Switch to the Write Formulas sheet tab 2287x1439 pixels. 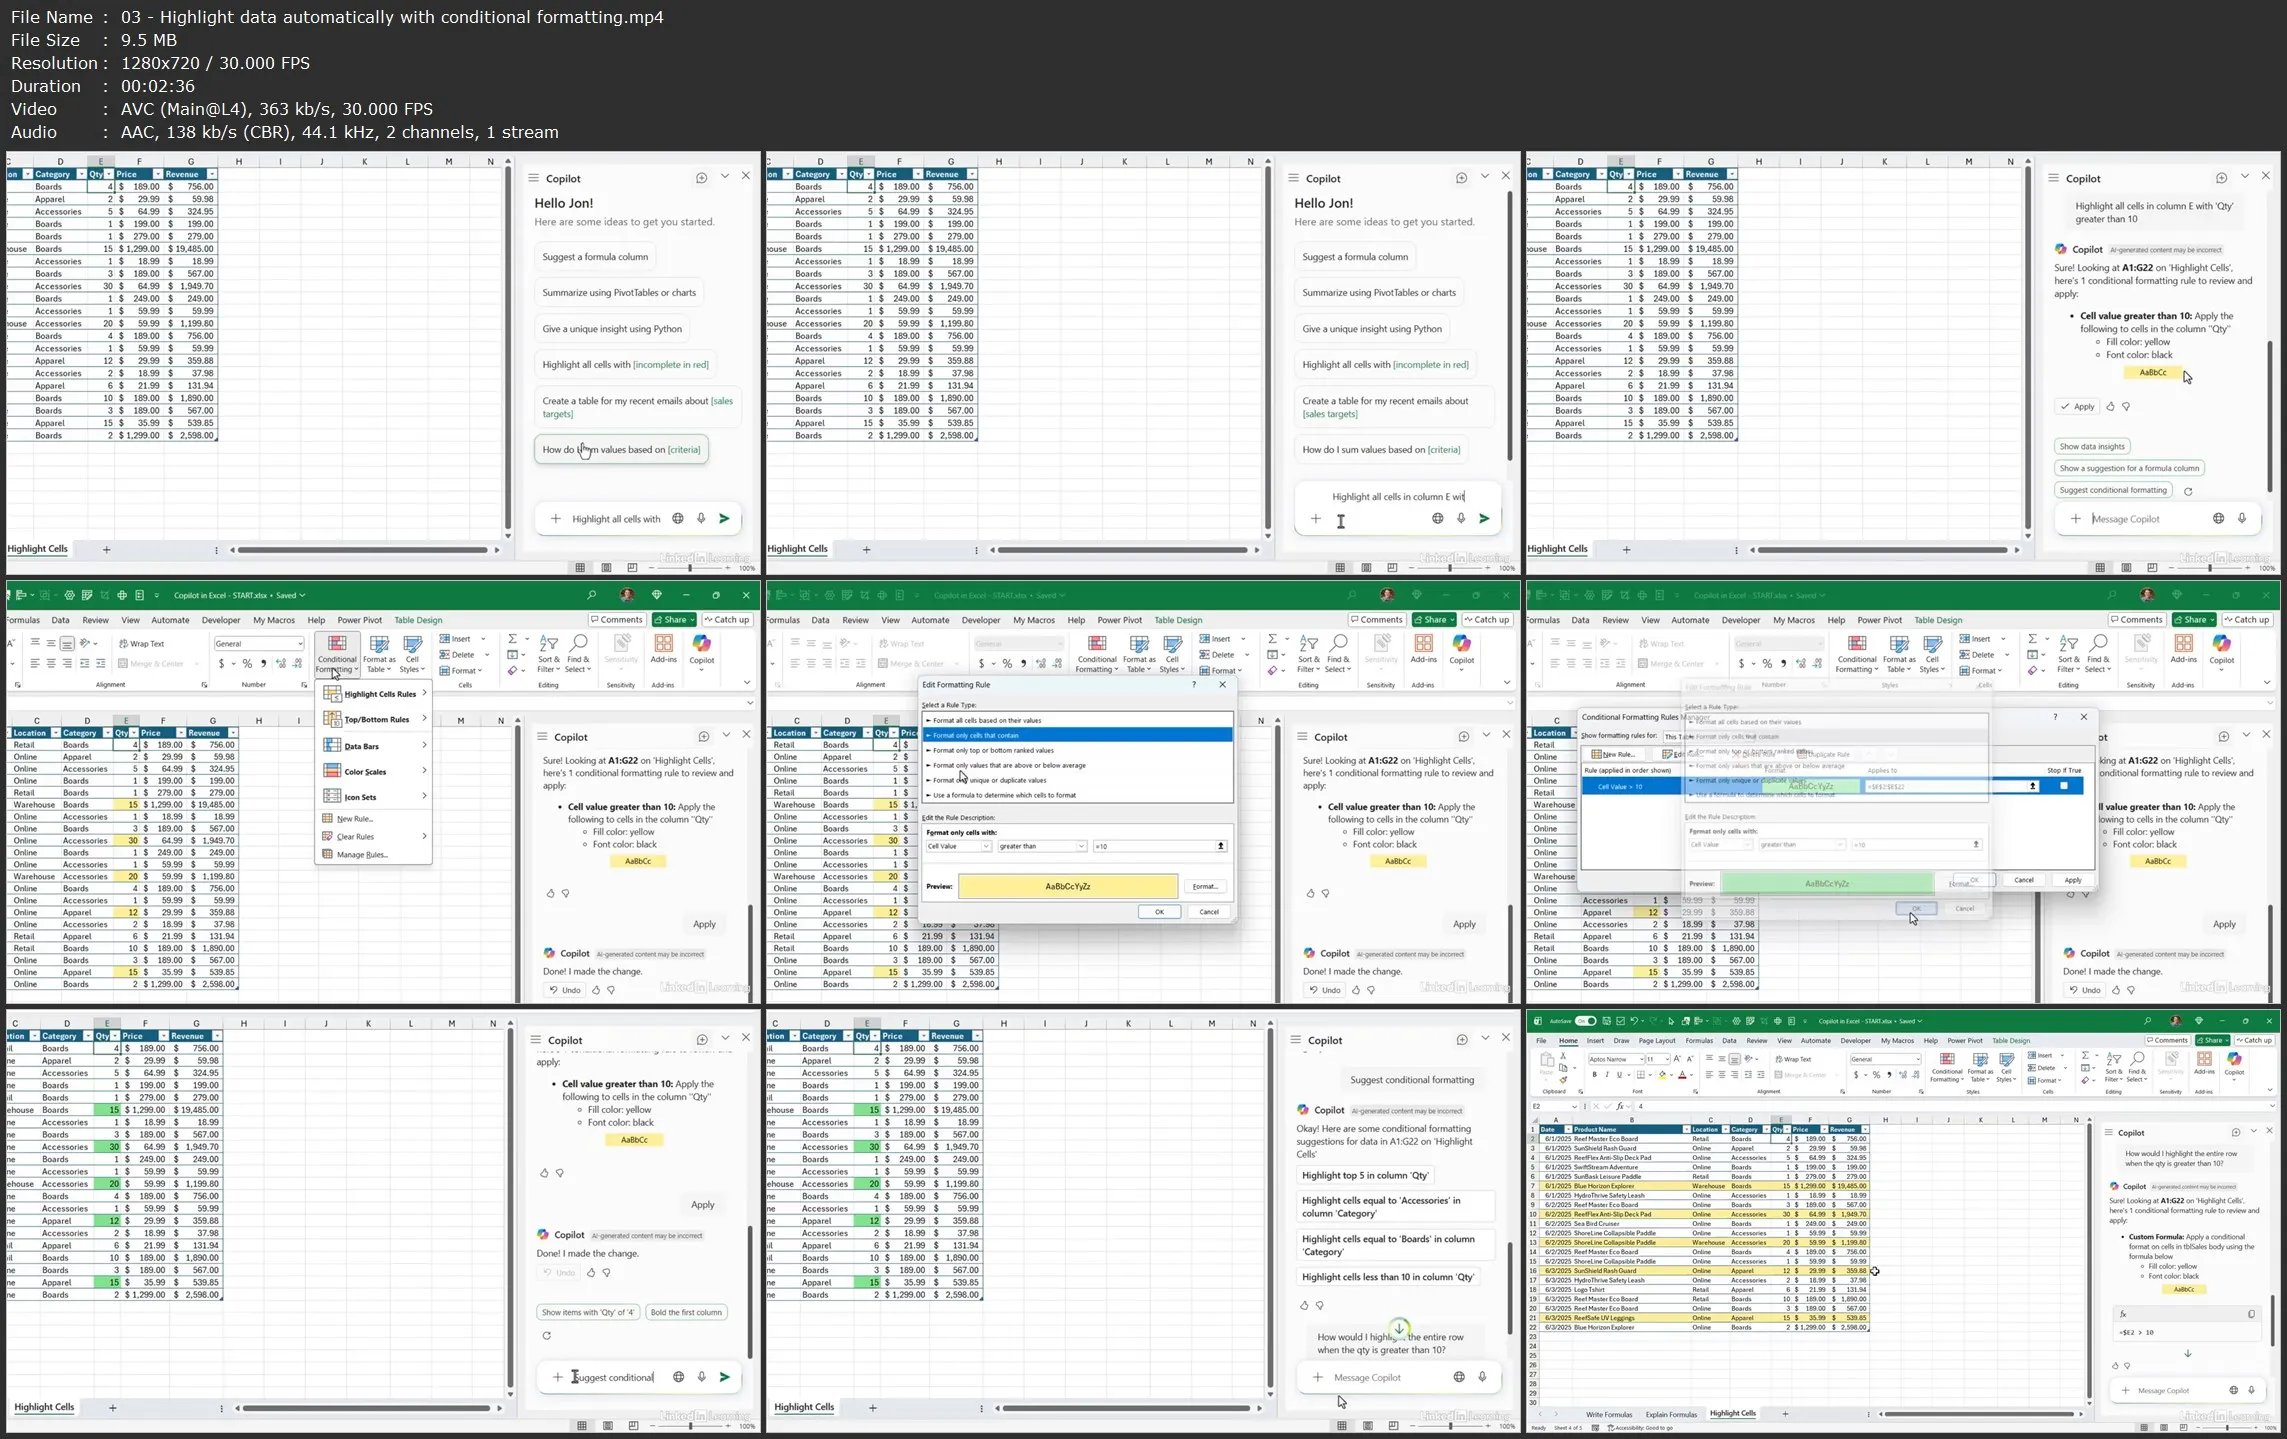[x=1608, y=1414]
